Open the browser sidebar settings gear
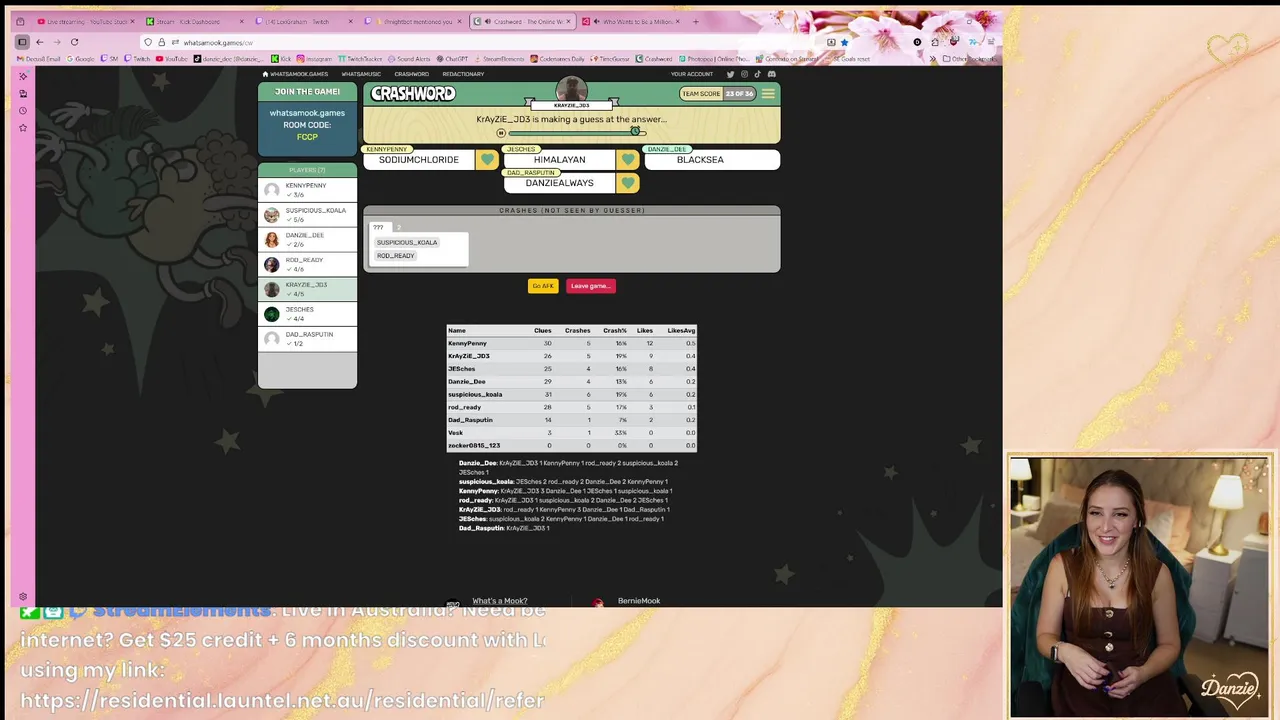The height and width of the screenshot is (720, 1280). pyautogui.click(x=23, y=597)
